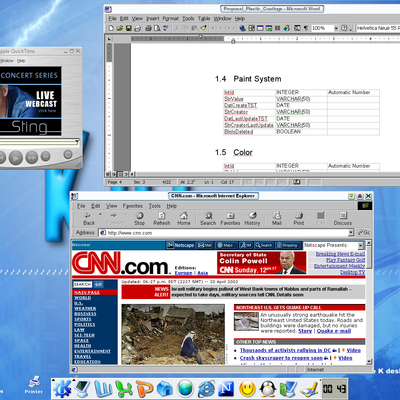Click the Tux penguin icon on KDE panel
This screenshot has width=400, height=400.
click(x=267, y=389)
